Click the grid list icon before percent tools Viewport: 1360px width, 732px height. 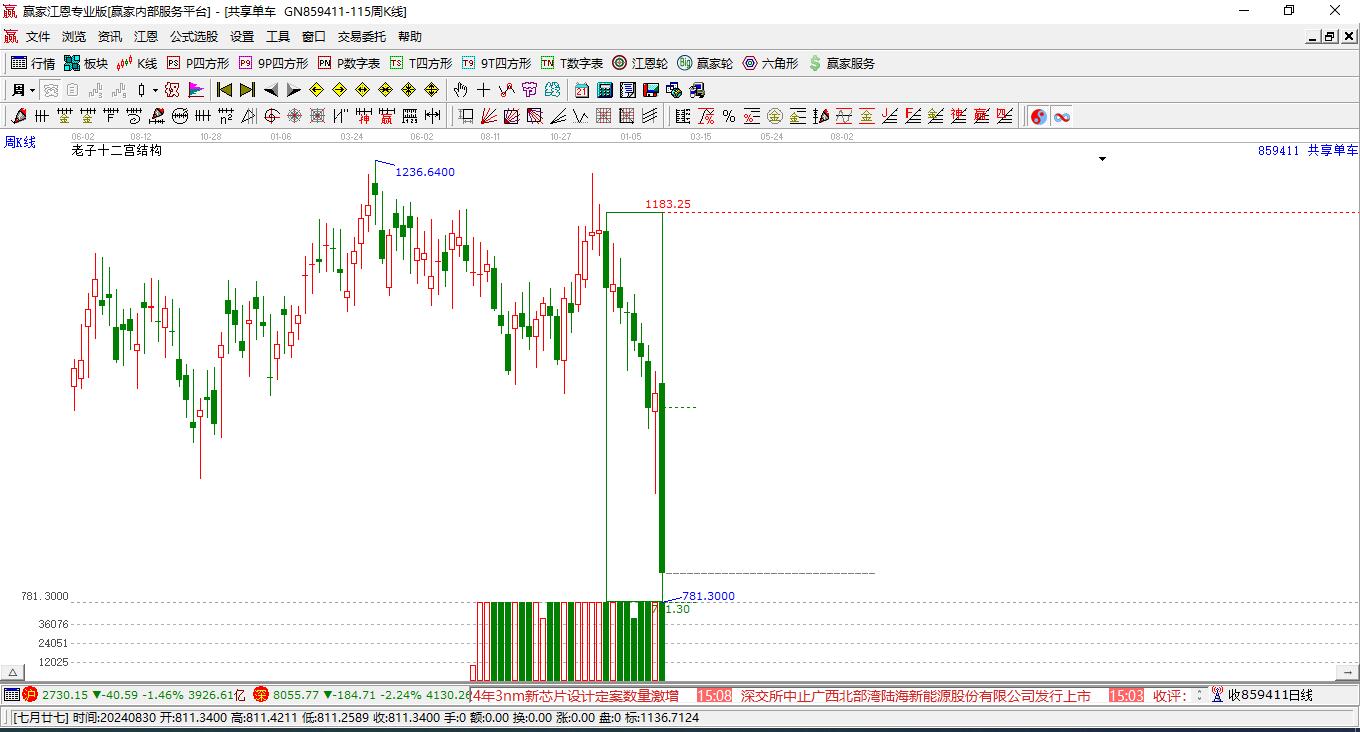point(683,116)
